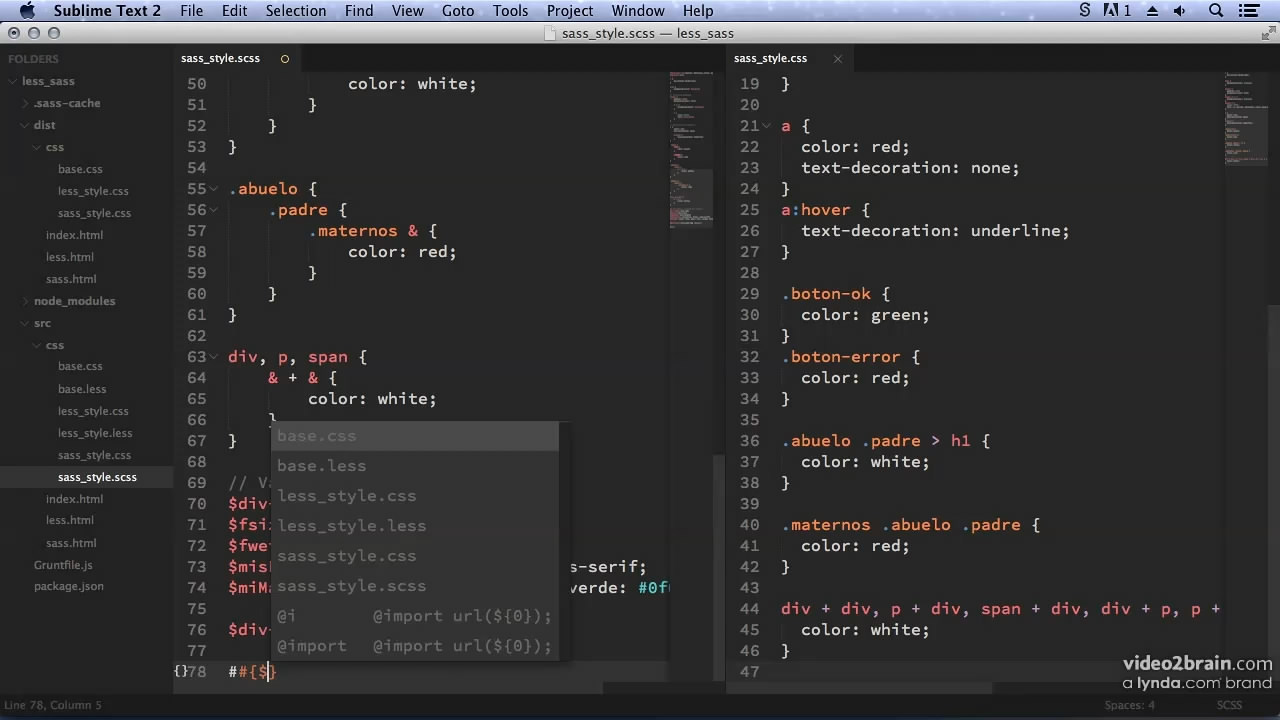Collapse the dist folder
Screen dimensions: 1280x720
pos(25,125)
